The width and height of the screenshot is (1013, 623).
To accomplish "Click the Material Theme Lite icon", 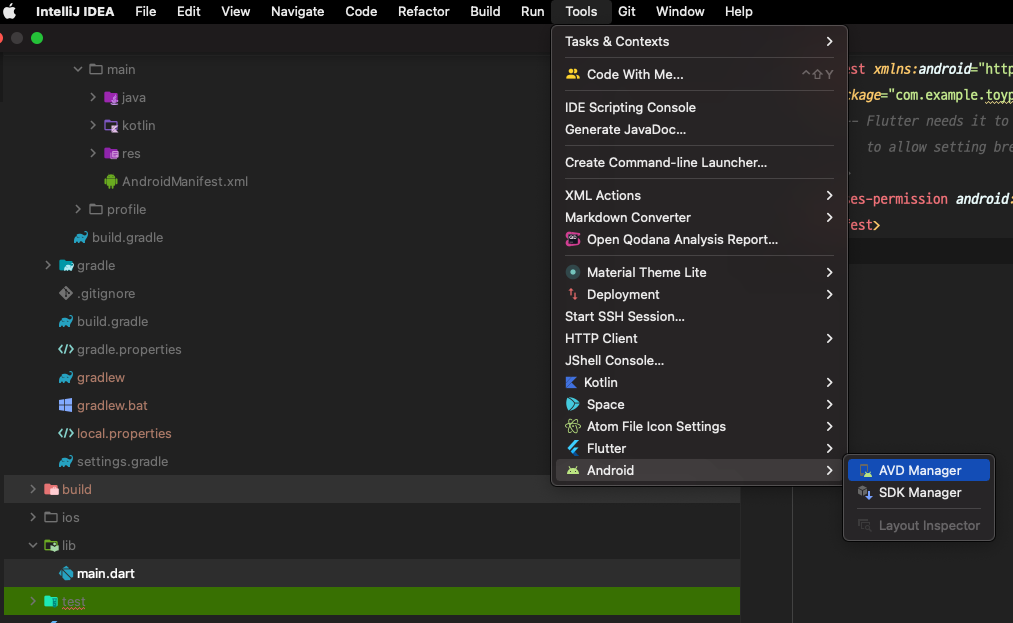I will [572, 272].
